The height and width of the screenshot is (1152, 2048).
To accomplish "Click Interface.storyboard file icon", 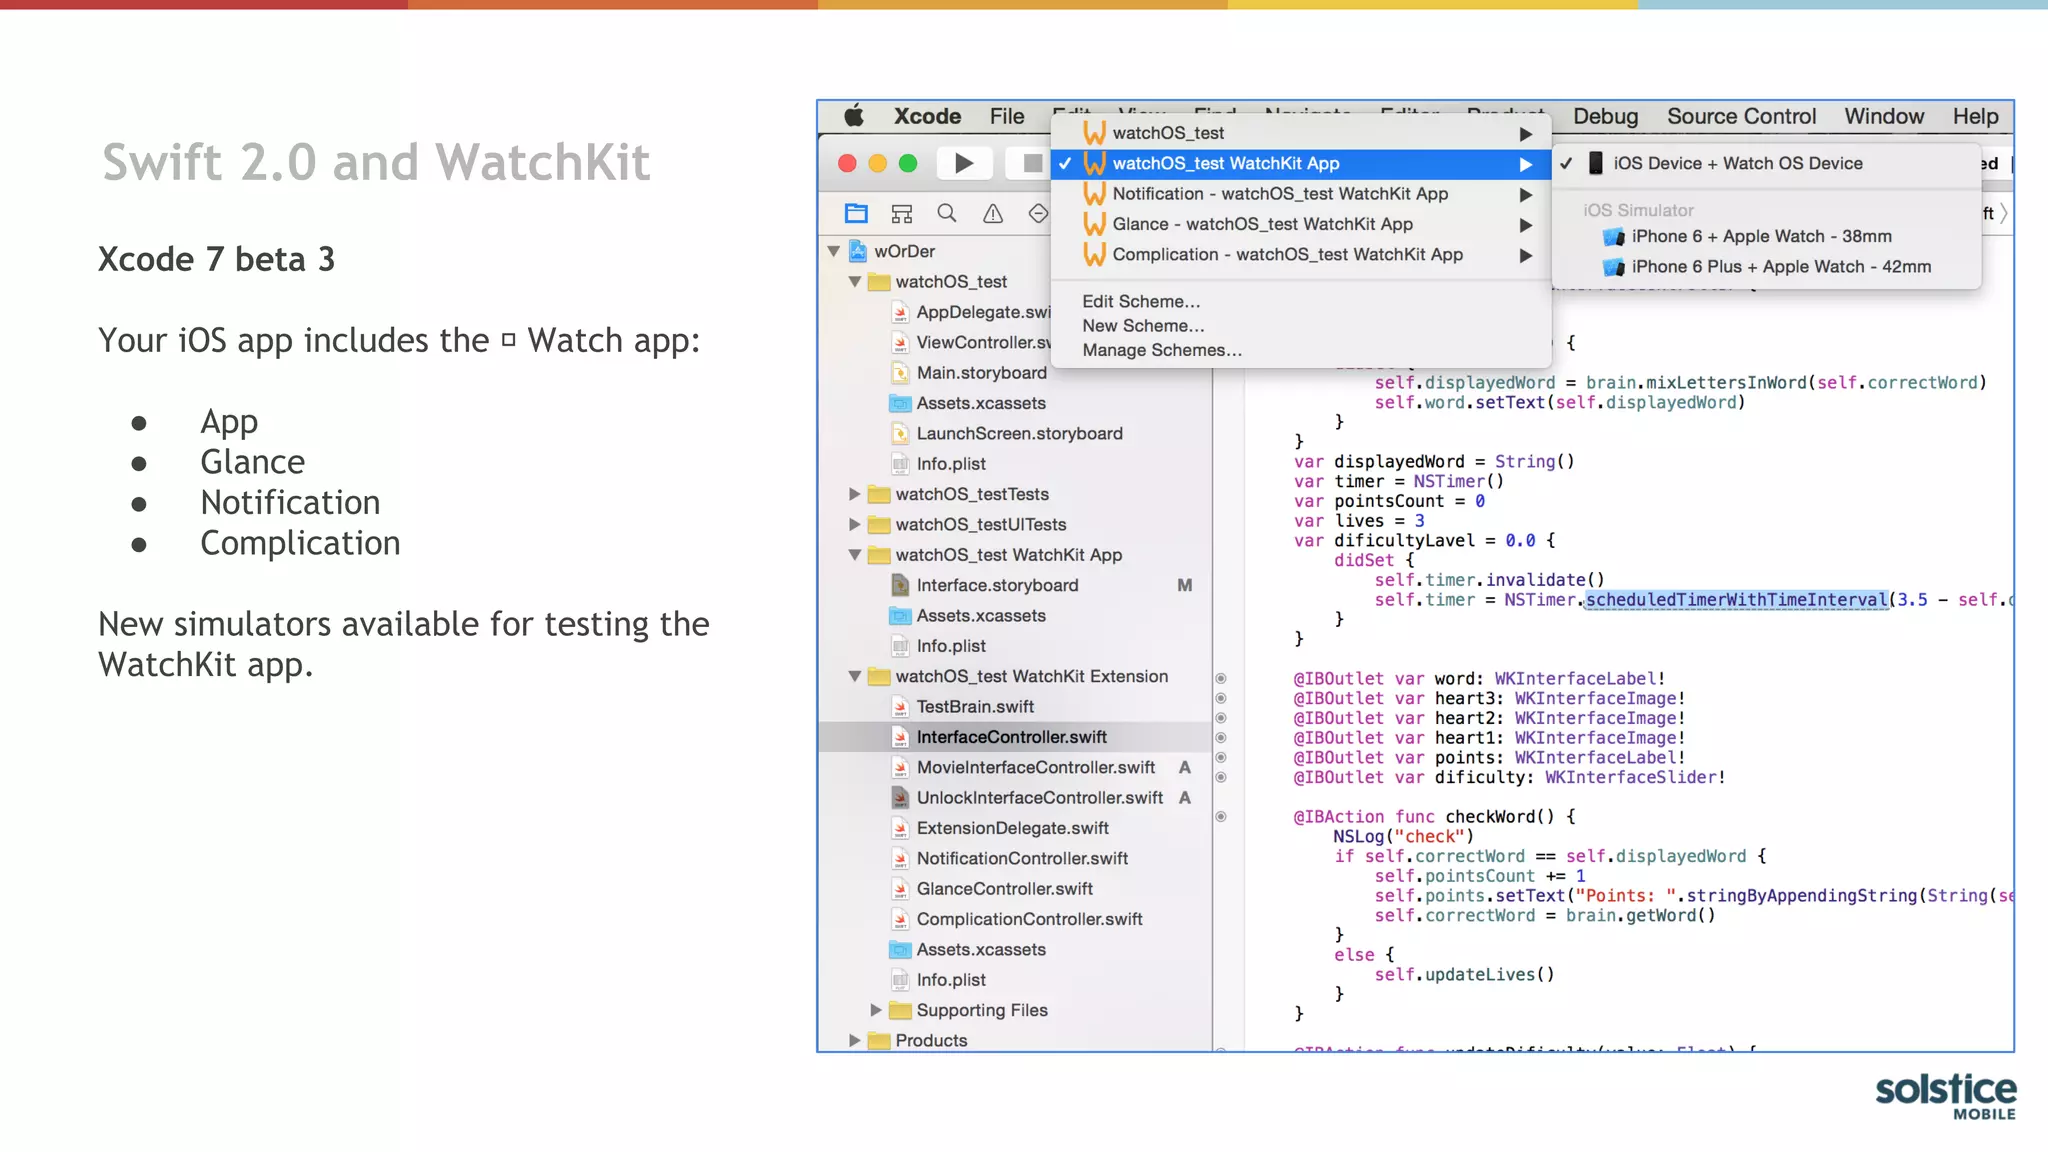I will (900, 585).
